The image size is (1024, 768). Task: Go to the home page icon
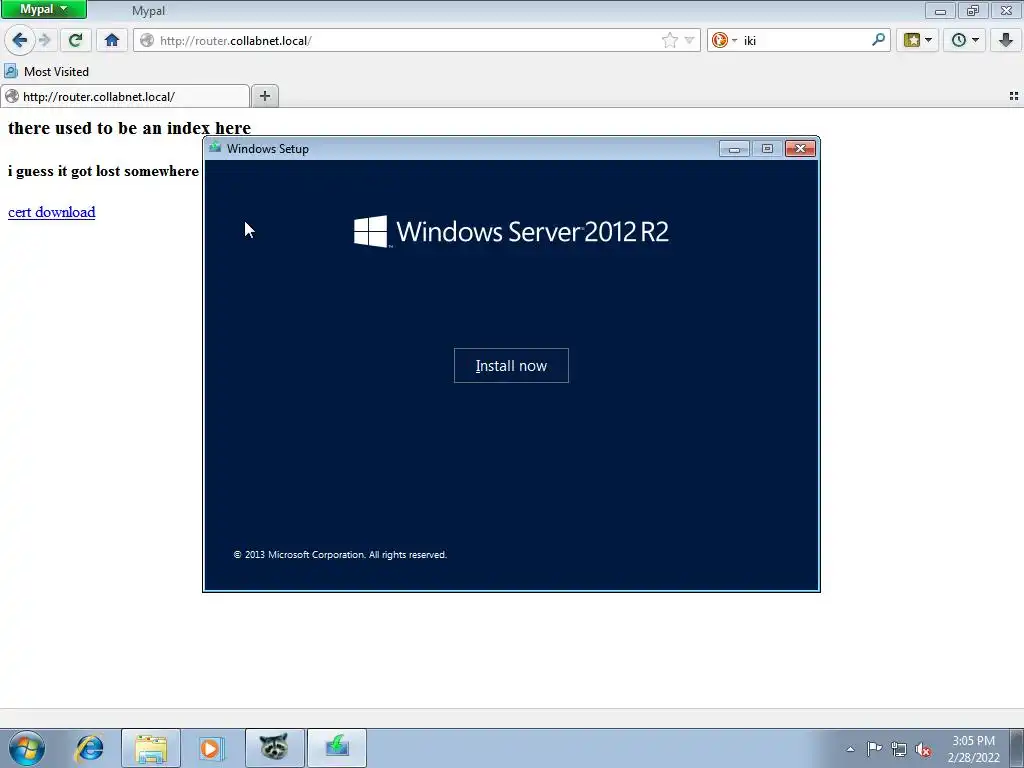tap(112, 40)
